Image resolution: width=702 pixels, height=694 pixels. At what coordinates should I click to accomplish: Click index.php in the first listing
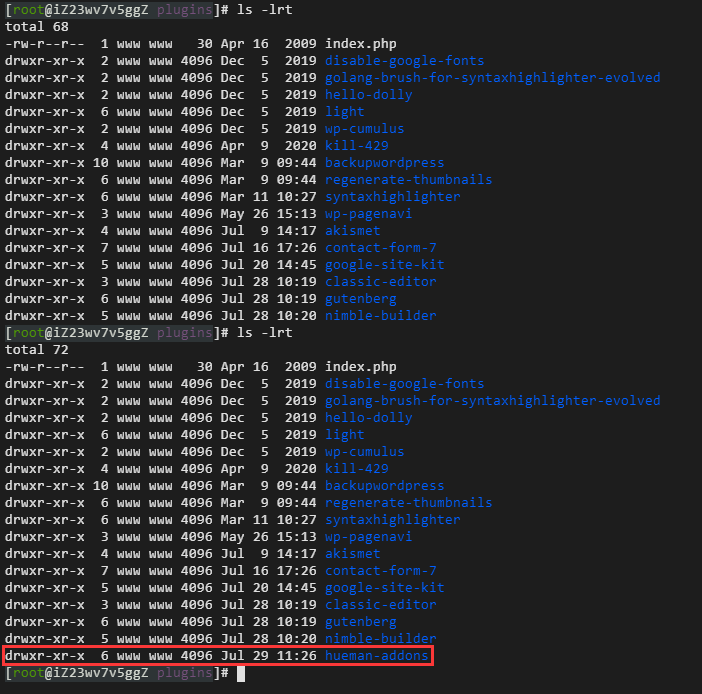[360, 44]
